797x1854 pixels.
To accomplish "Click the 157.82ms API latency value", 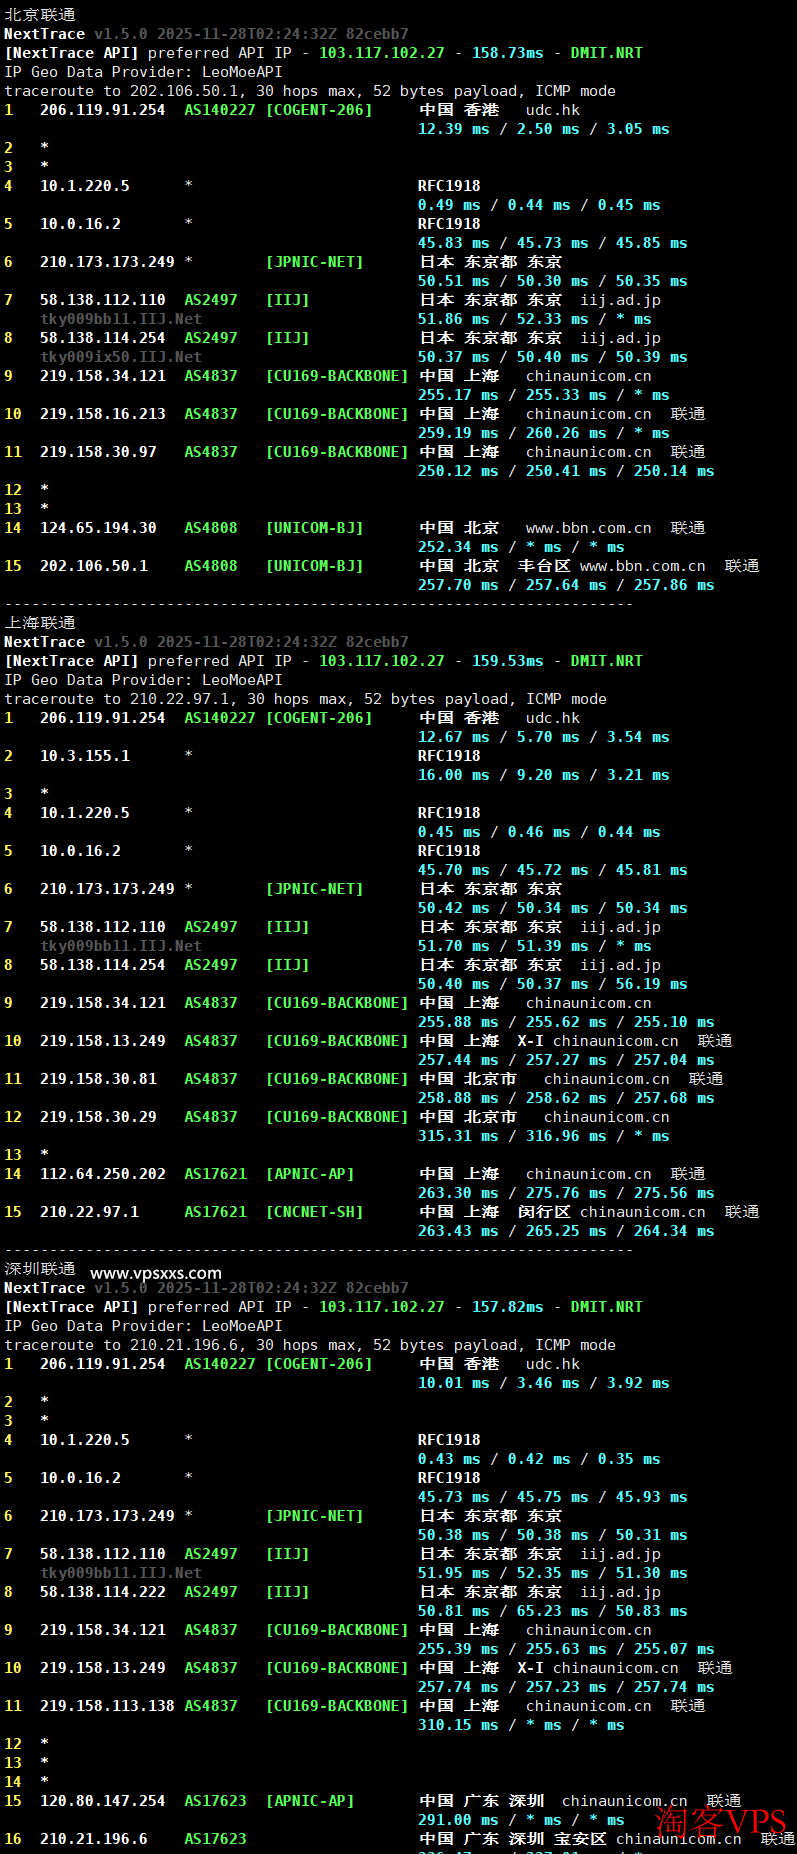I will (507, 1307).
